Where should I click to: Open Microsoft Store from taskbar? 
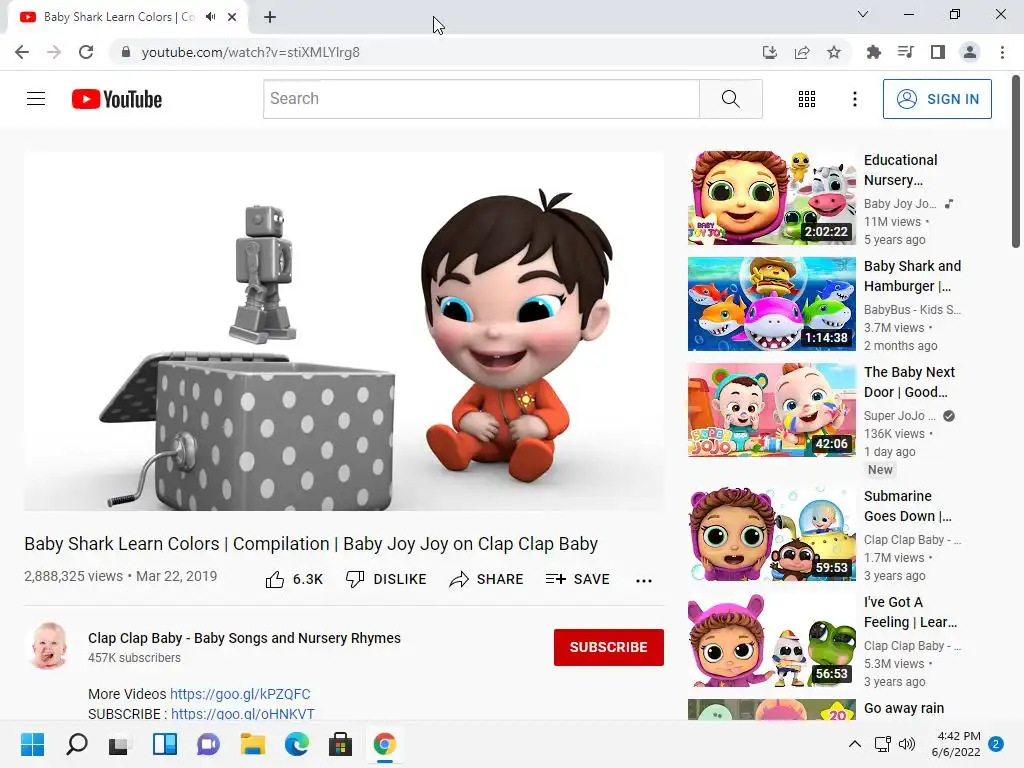340,744
